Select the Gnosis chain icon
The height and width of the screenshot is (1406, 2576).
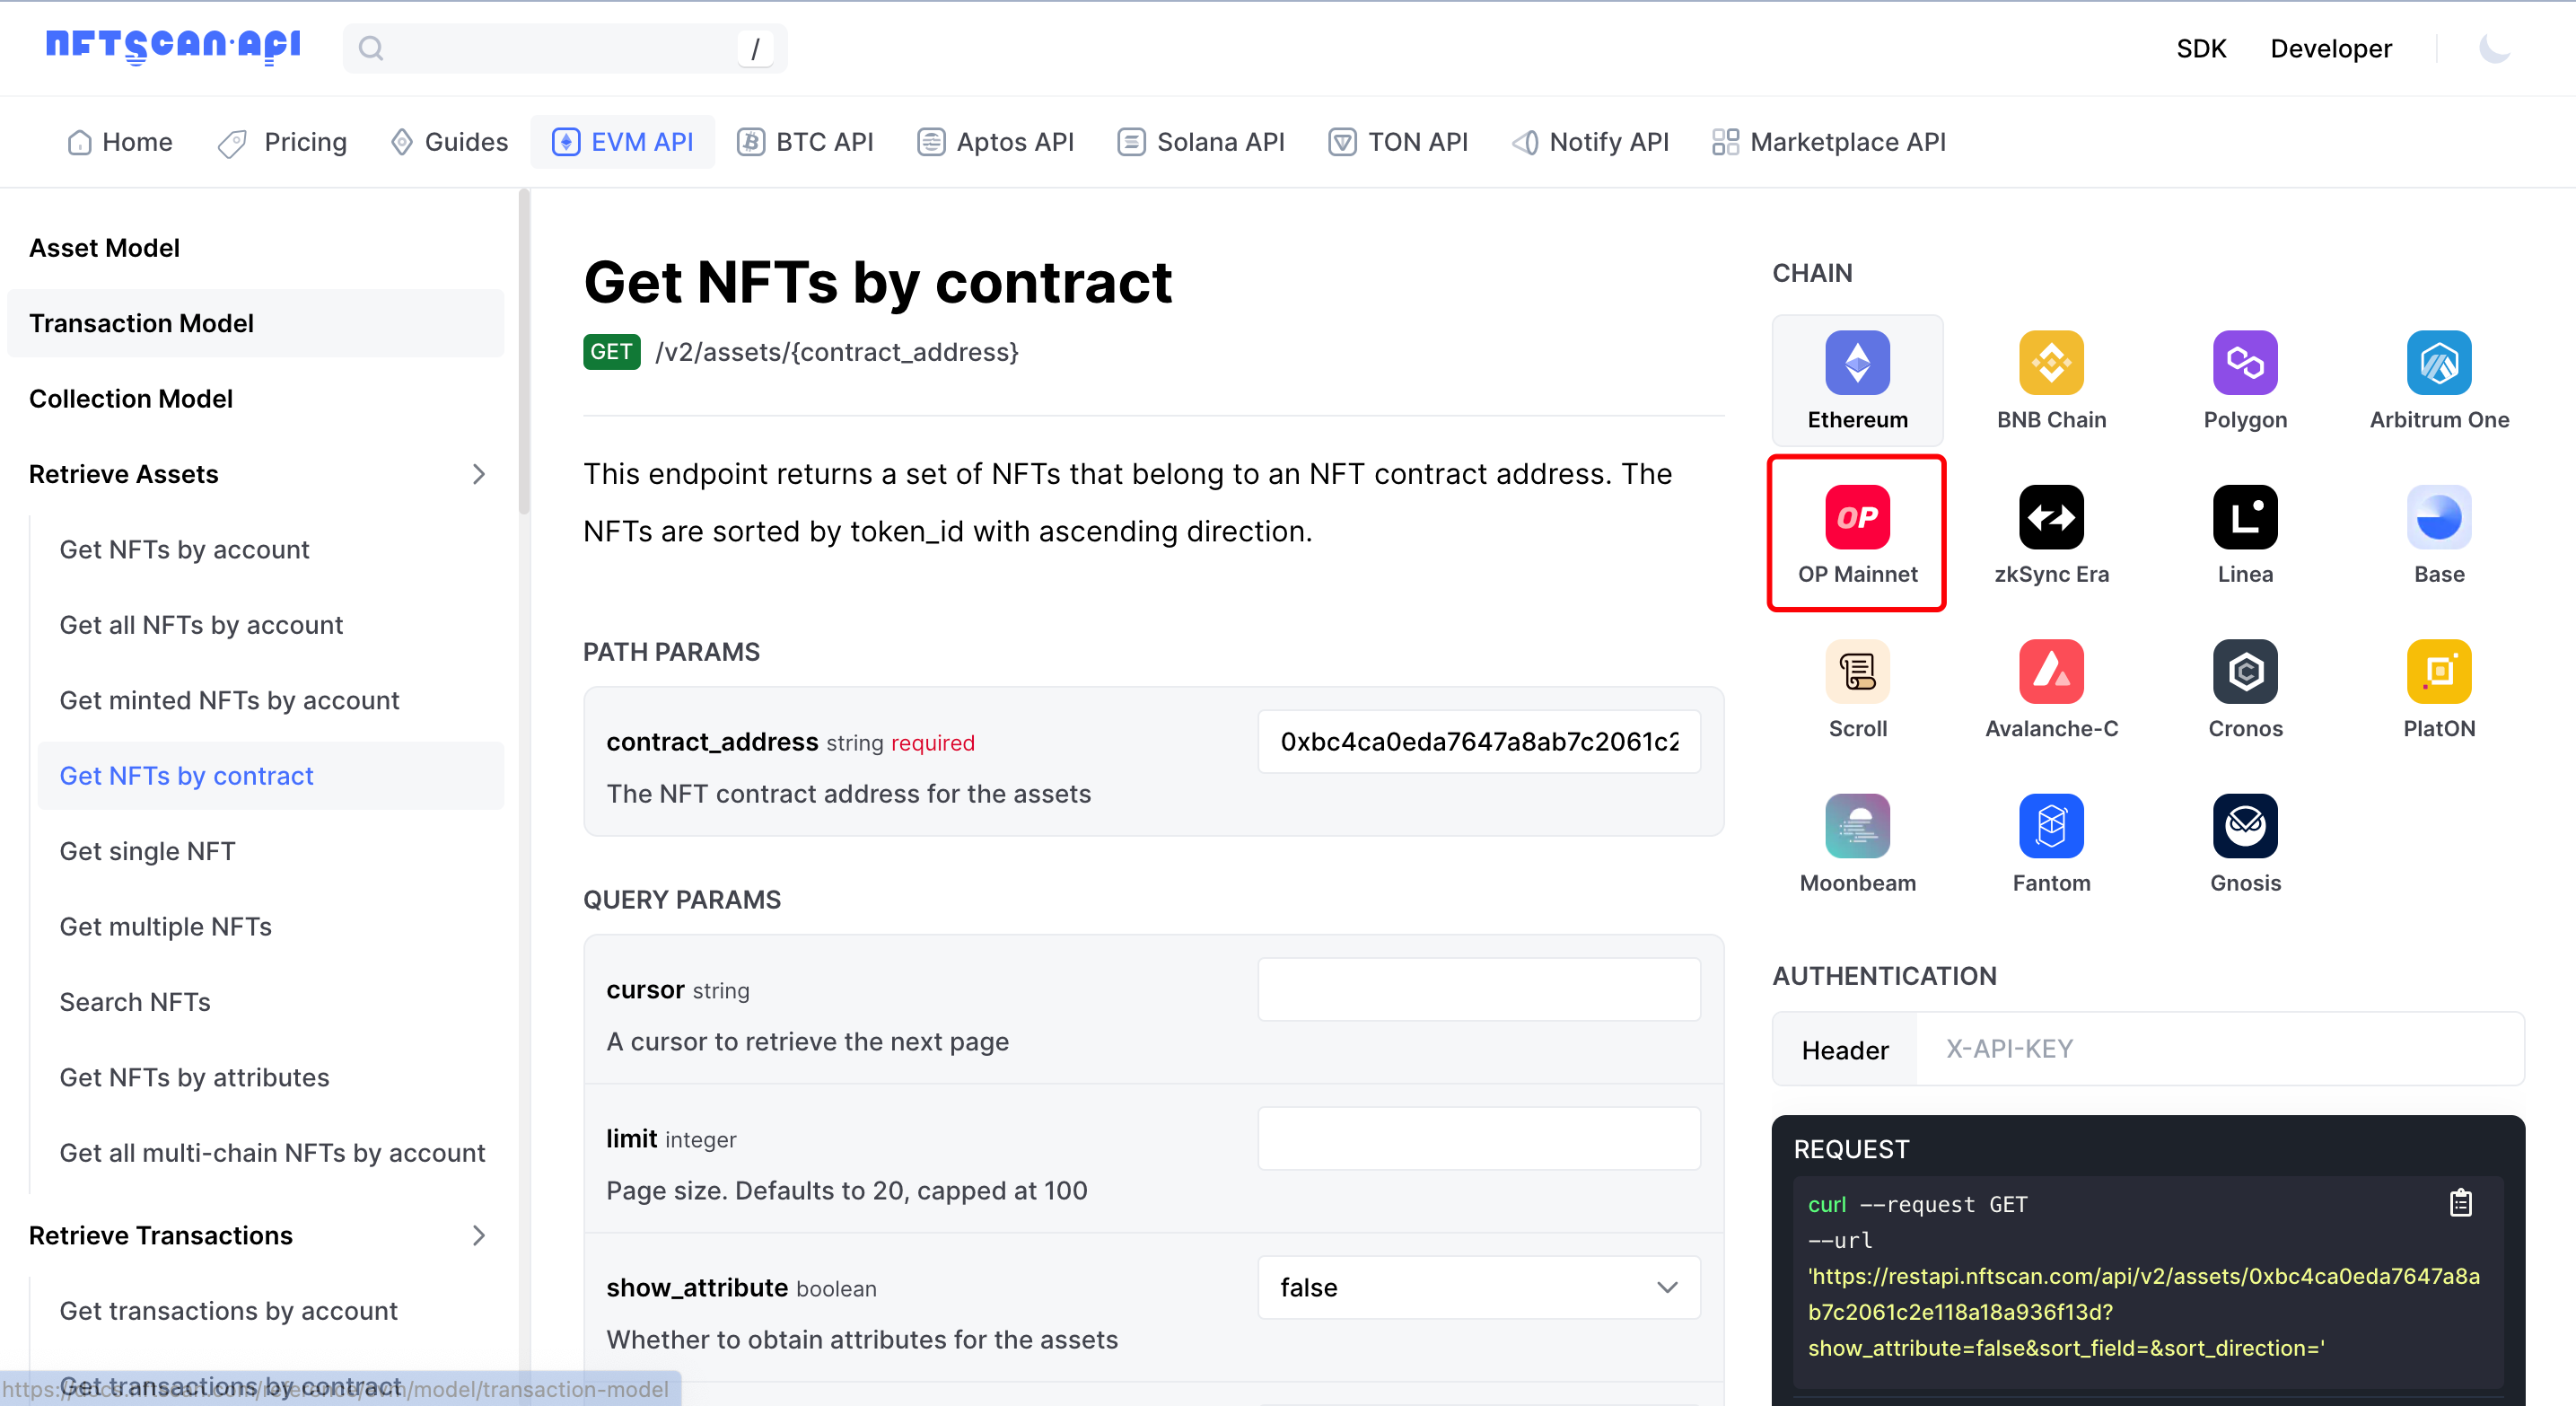2244,826
